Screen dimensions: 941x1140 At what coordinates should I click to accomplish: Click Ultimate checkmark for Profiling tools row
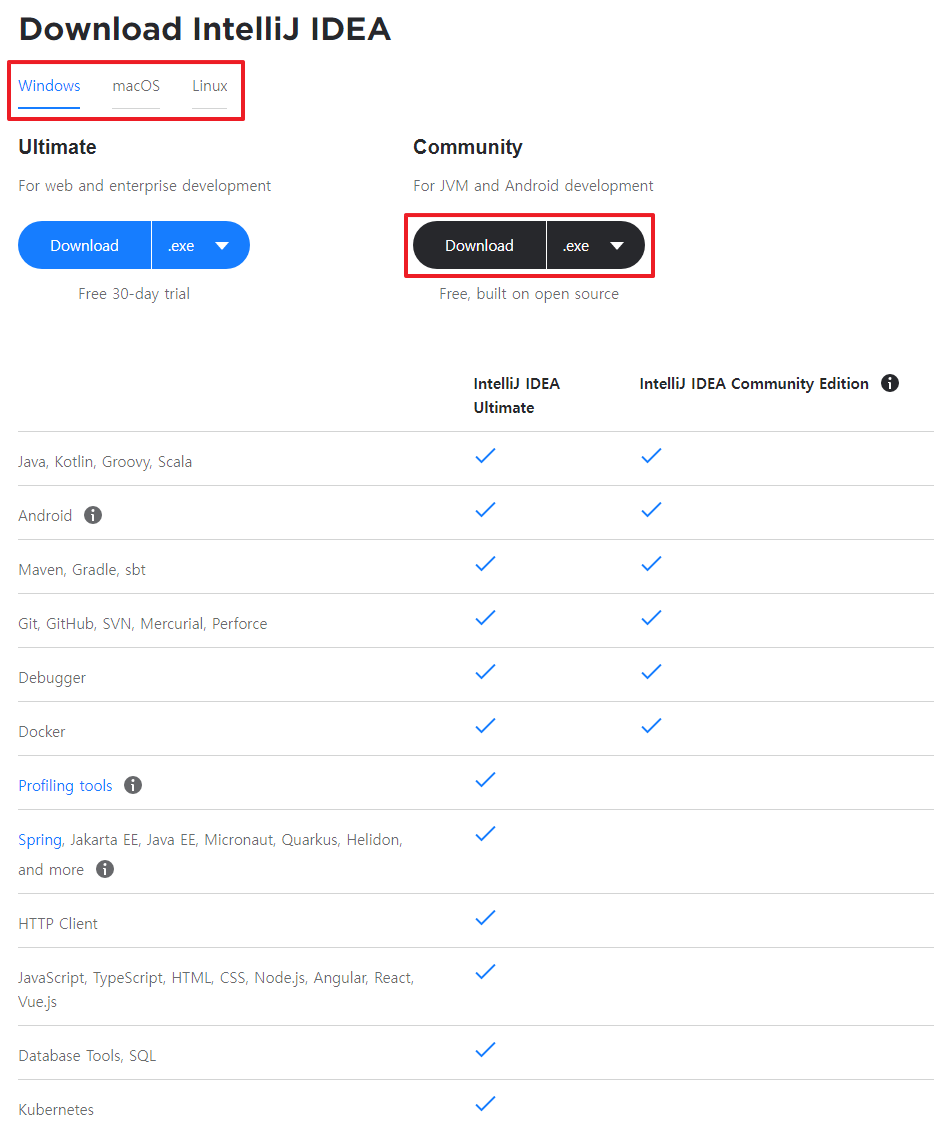click(x=485, y=779)
